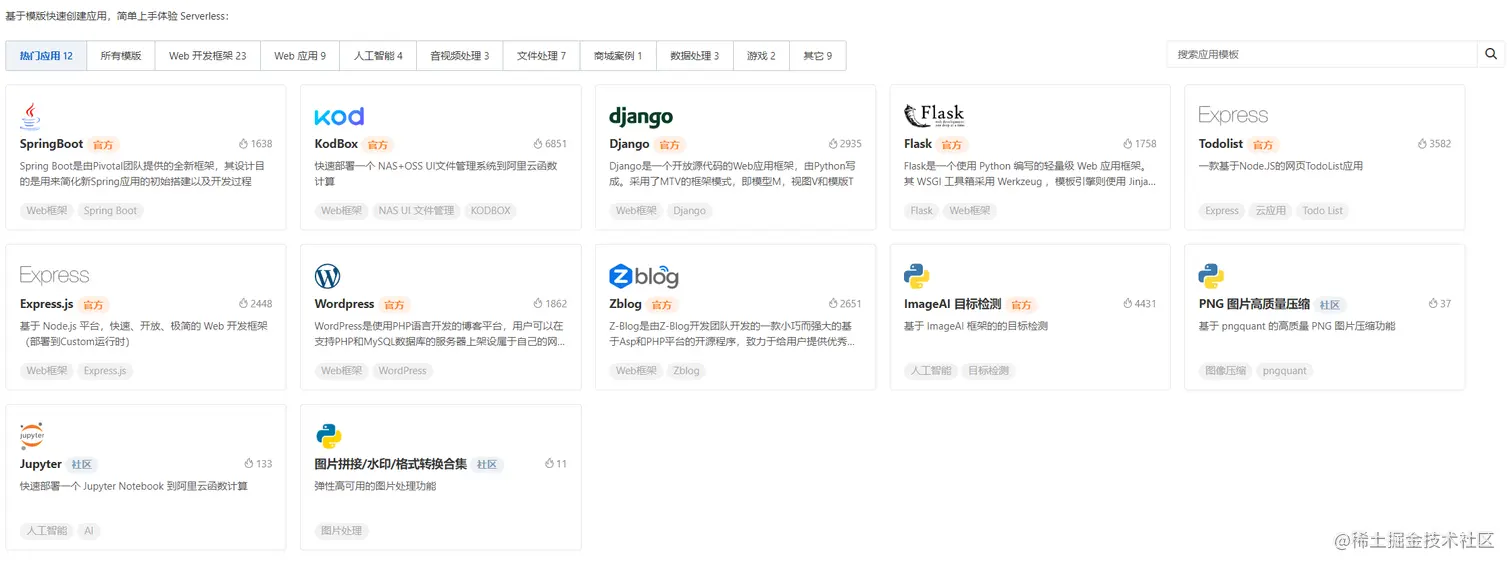Image resolution: width=1512 pixels, height=568 pixels.
Task: Open the 商城案例 1 tab
Action: pyautogui.click(x=618, y=56)
